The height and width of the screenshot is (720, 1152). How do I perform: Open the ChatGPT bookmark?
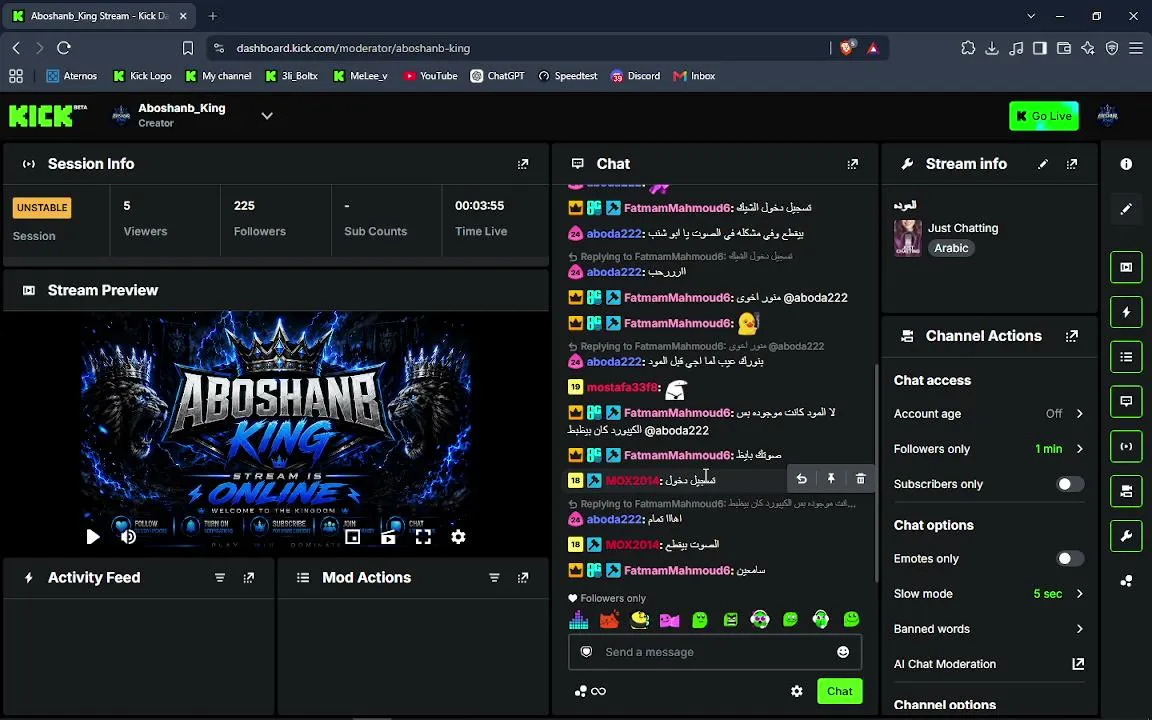(x=497, y=76)
